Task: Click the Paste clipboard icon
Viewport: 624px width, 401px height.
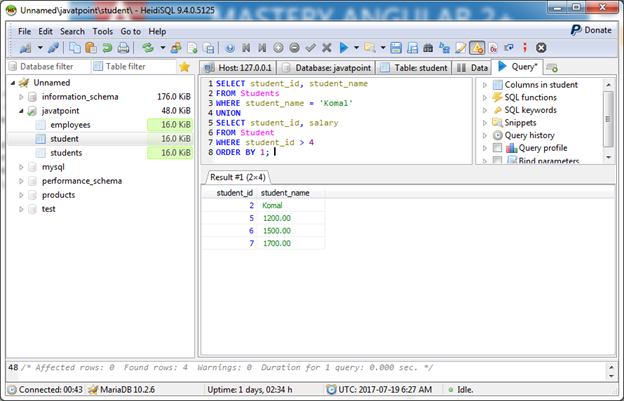Action: click(91, 48)
